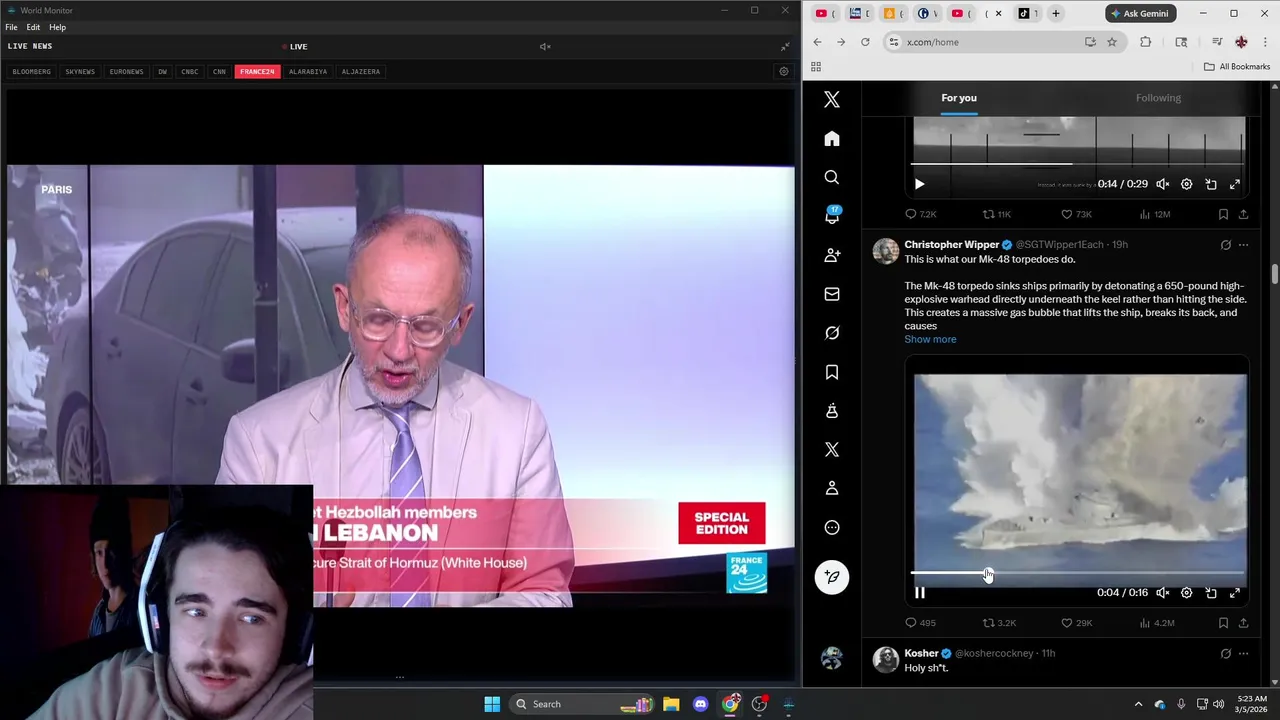Expand Show more on the Mk-48 post

[x=930, y=339]
